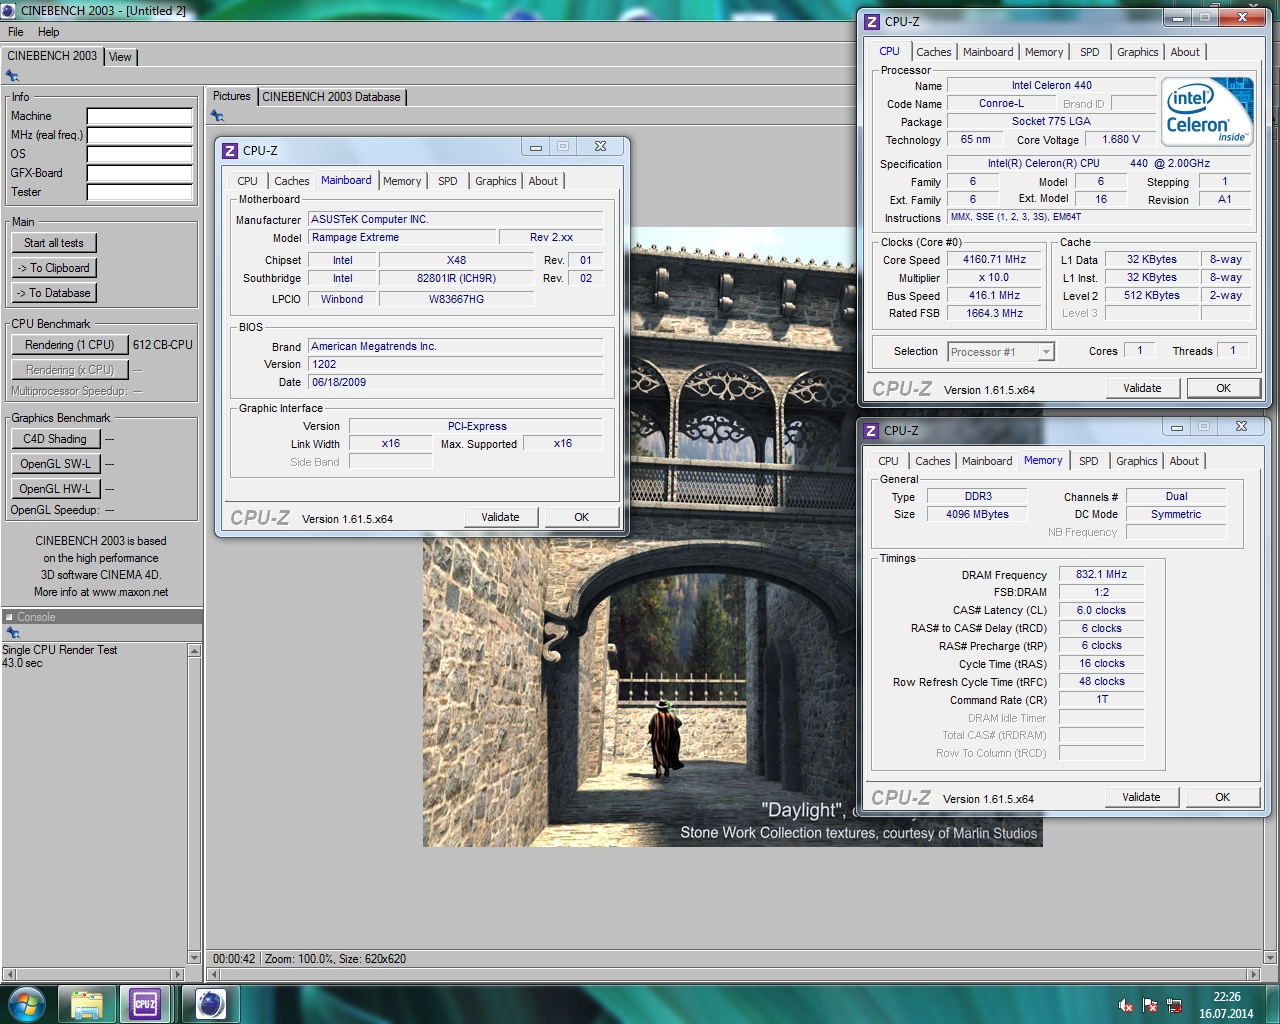Click the CPU-Z Mainboard window title icon
This screenshot has height=1024, width=1280.
click(x=231, y=150)
